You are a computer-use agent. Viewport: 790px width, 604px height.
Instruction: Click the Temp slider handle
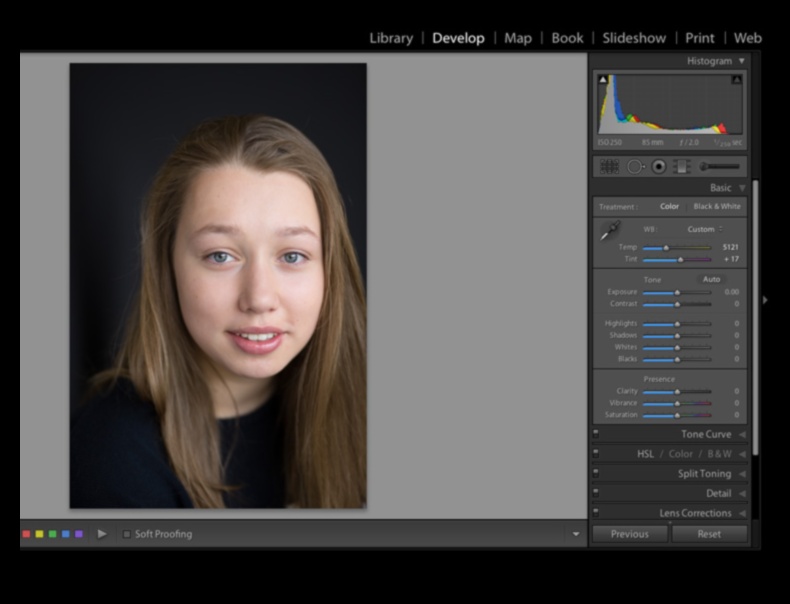point(666,247)
